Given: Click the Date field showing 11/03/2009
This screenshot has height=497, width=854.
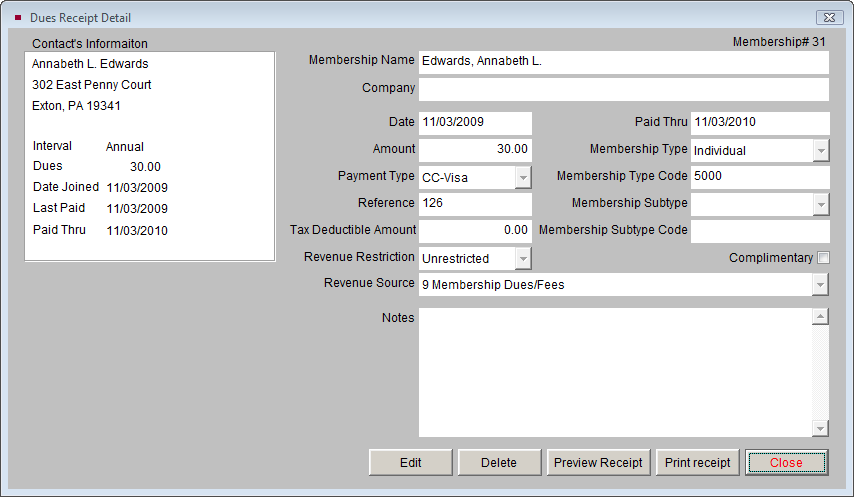Looking at the screenshot, I should click(475, 123).
